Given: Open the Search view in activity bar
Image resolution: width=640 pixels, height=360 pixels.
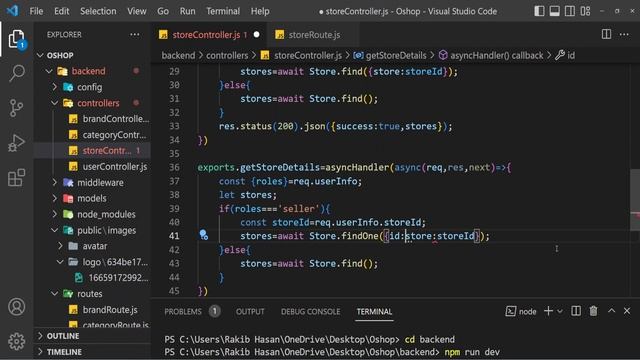Looking at the screenshot, I should 17,73.
